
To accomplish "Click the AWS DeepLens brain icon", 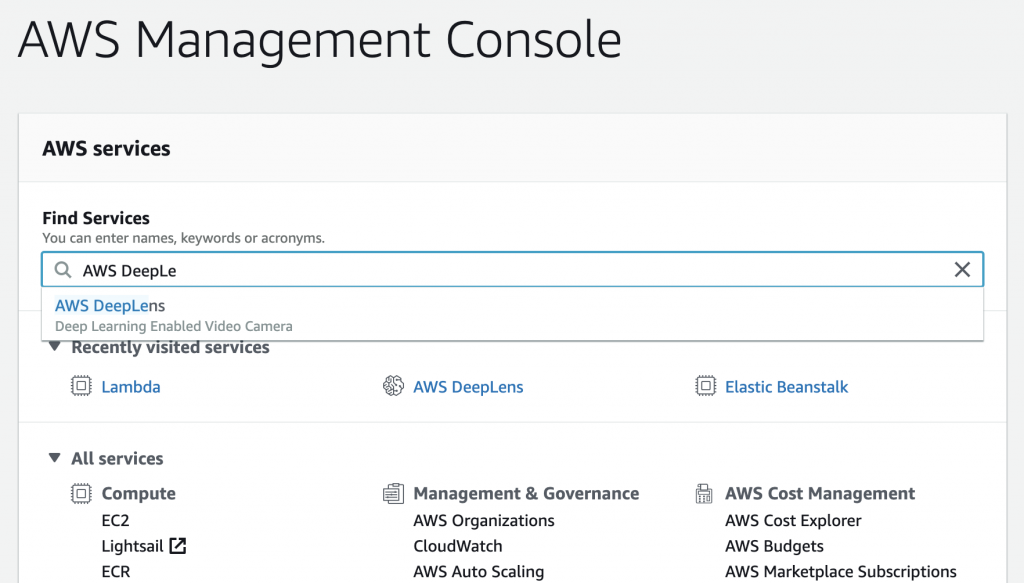I will click(x=393, y=386).
